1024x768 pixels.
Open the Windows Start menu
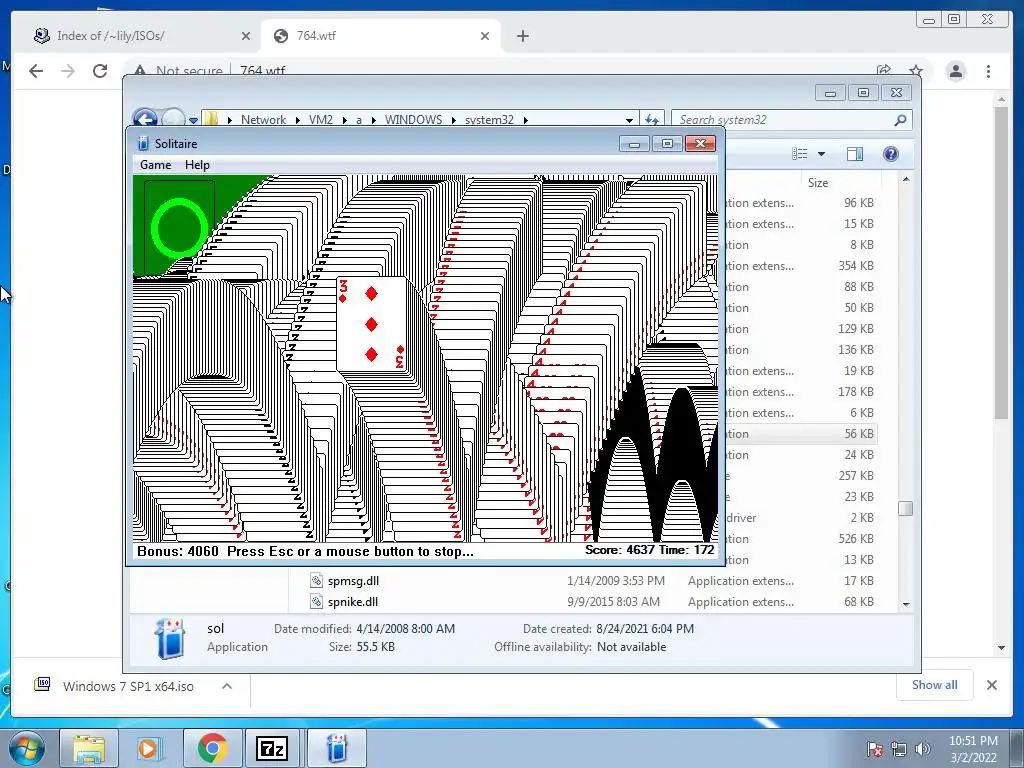[x=25, y=748]
